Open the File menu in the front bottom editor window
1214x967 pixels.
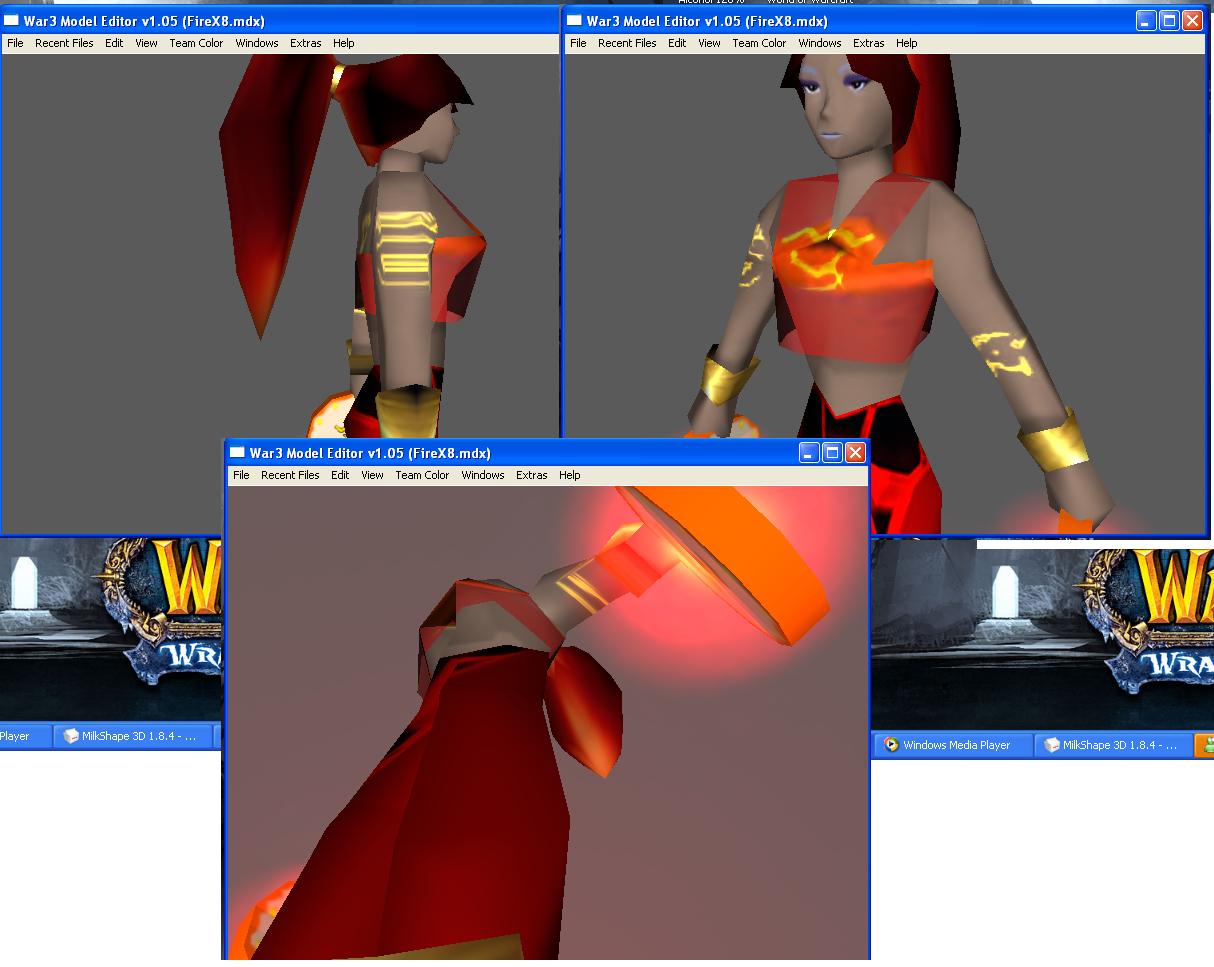point(242,475)
